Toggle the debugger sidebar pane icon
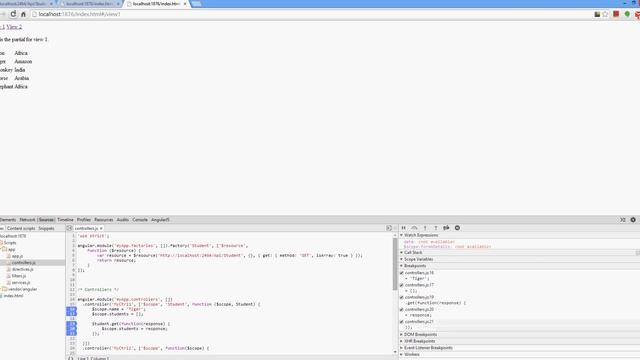The height and width of the screenshot is (360, 640). [389, 228]
